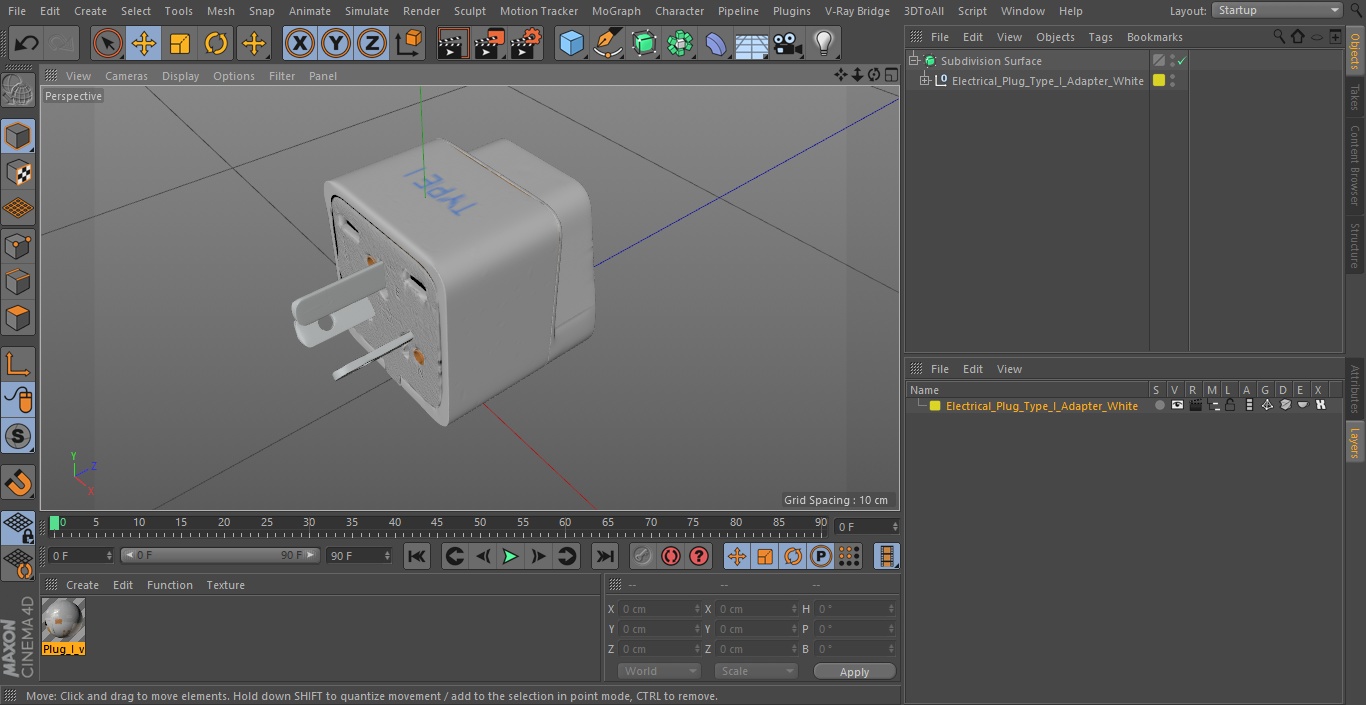Go to end of animation
Viewport: 1366px width, 705px height.
point(605,556)
